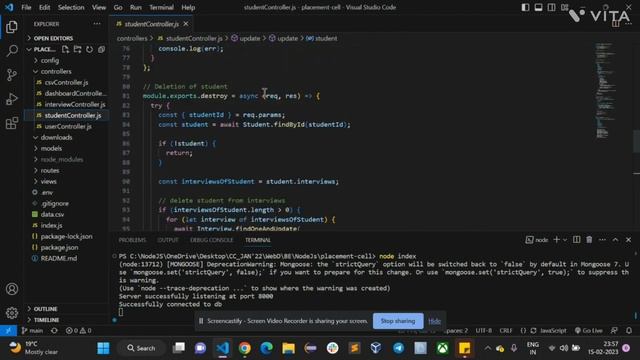
Task: Click errors and warnings count in status bar
Action: [78, 331]
